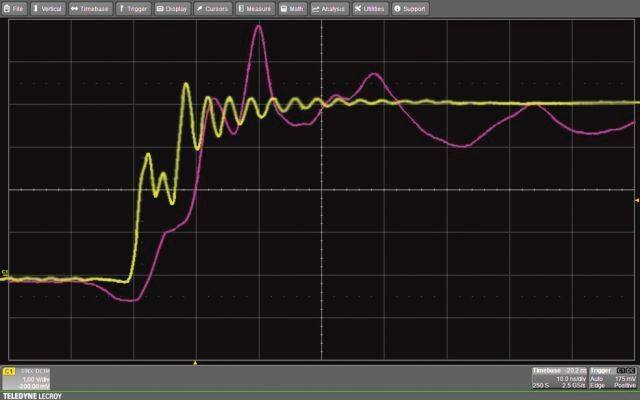Image resolution: width=640 pixels, height=400 pixels.
Task: Select the trigger time marker below the grid
Action: (195, 362)
